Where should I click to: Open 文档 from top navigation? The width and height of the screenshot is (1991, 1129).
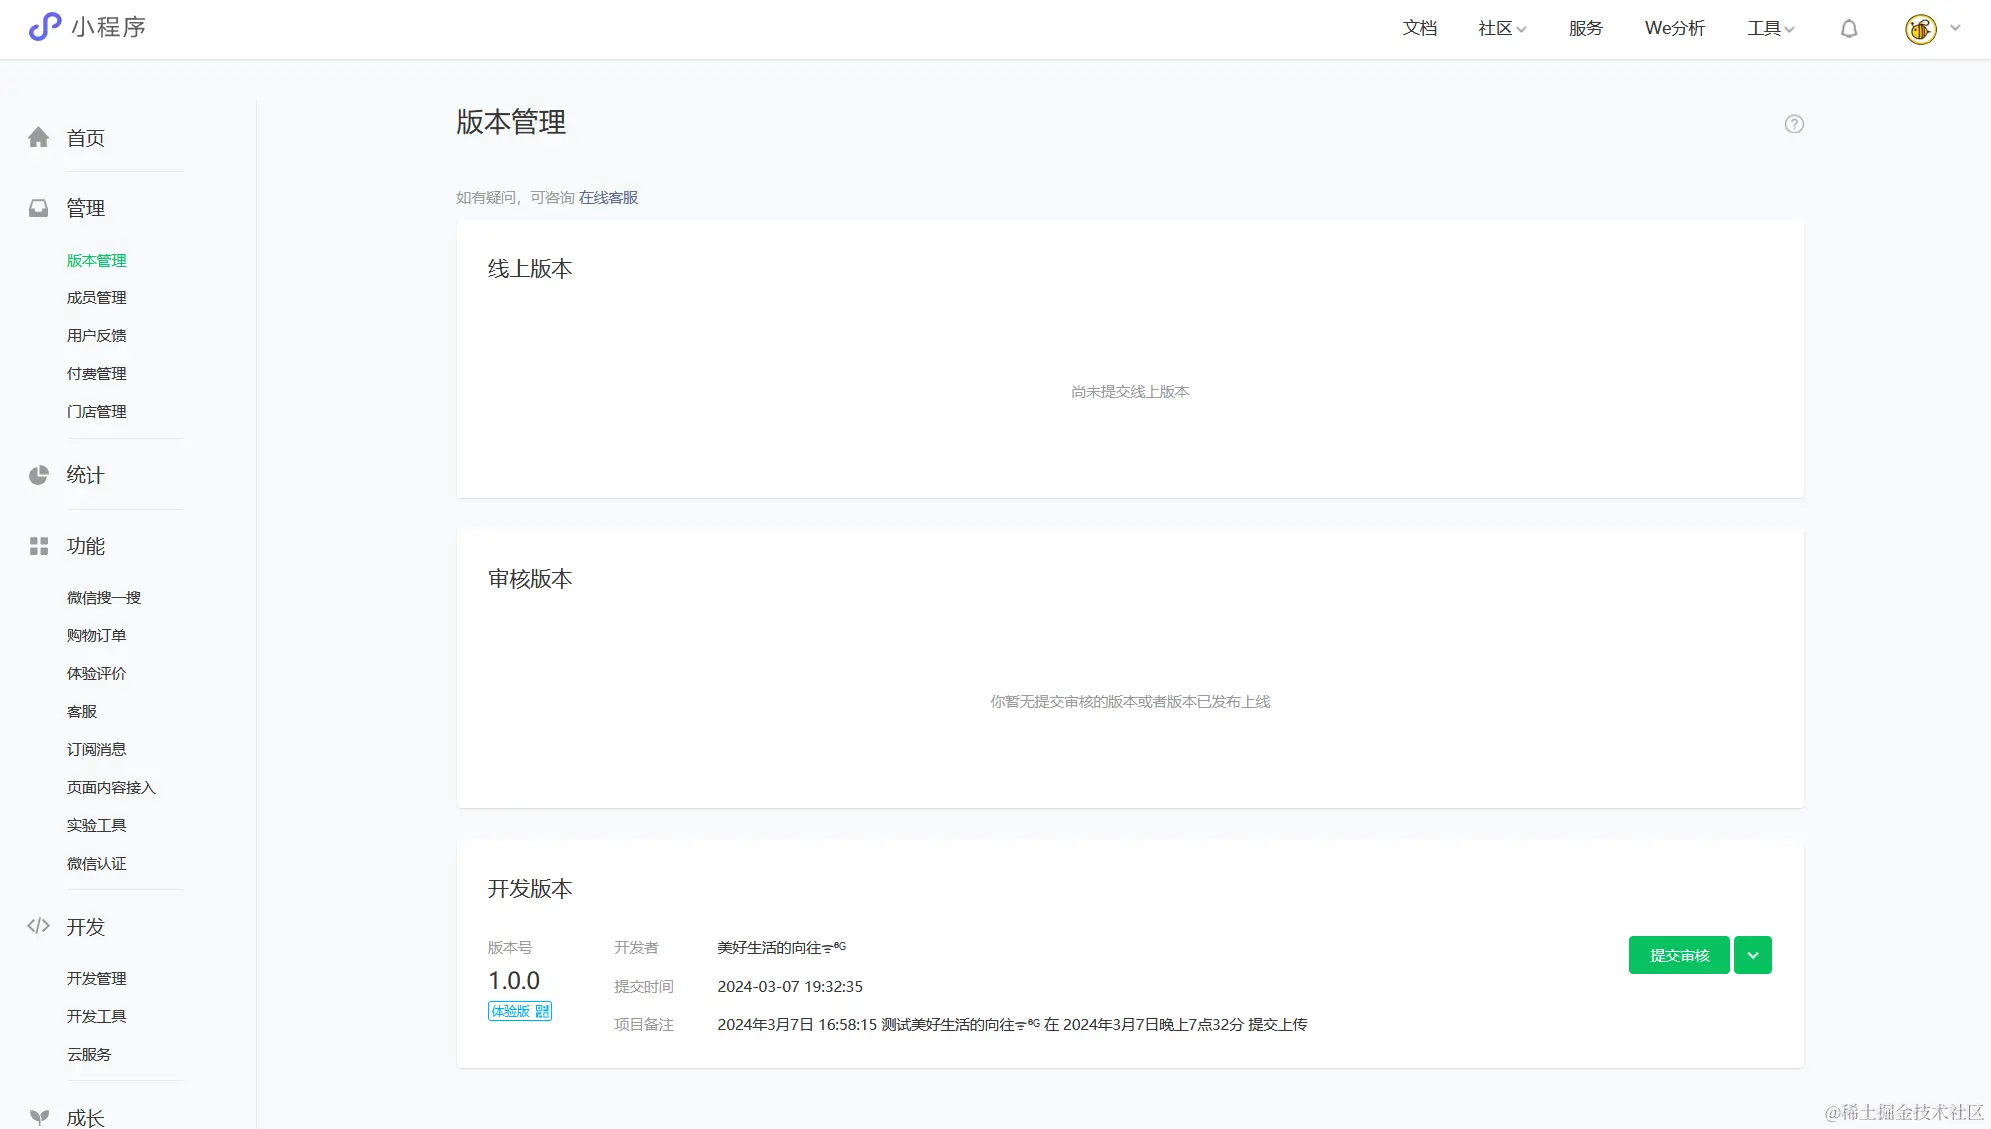click(x=1419, y=28)
